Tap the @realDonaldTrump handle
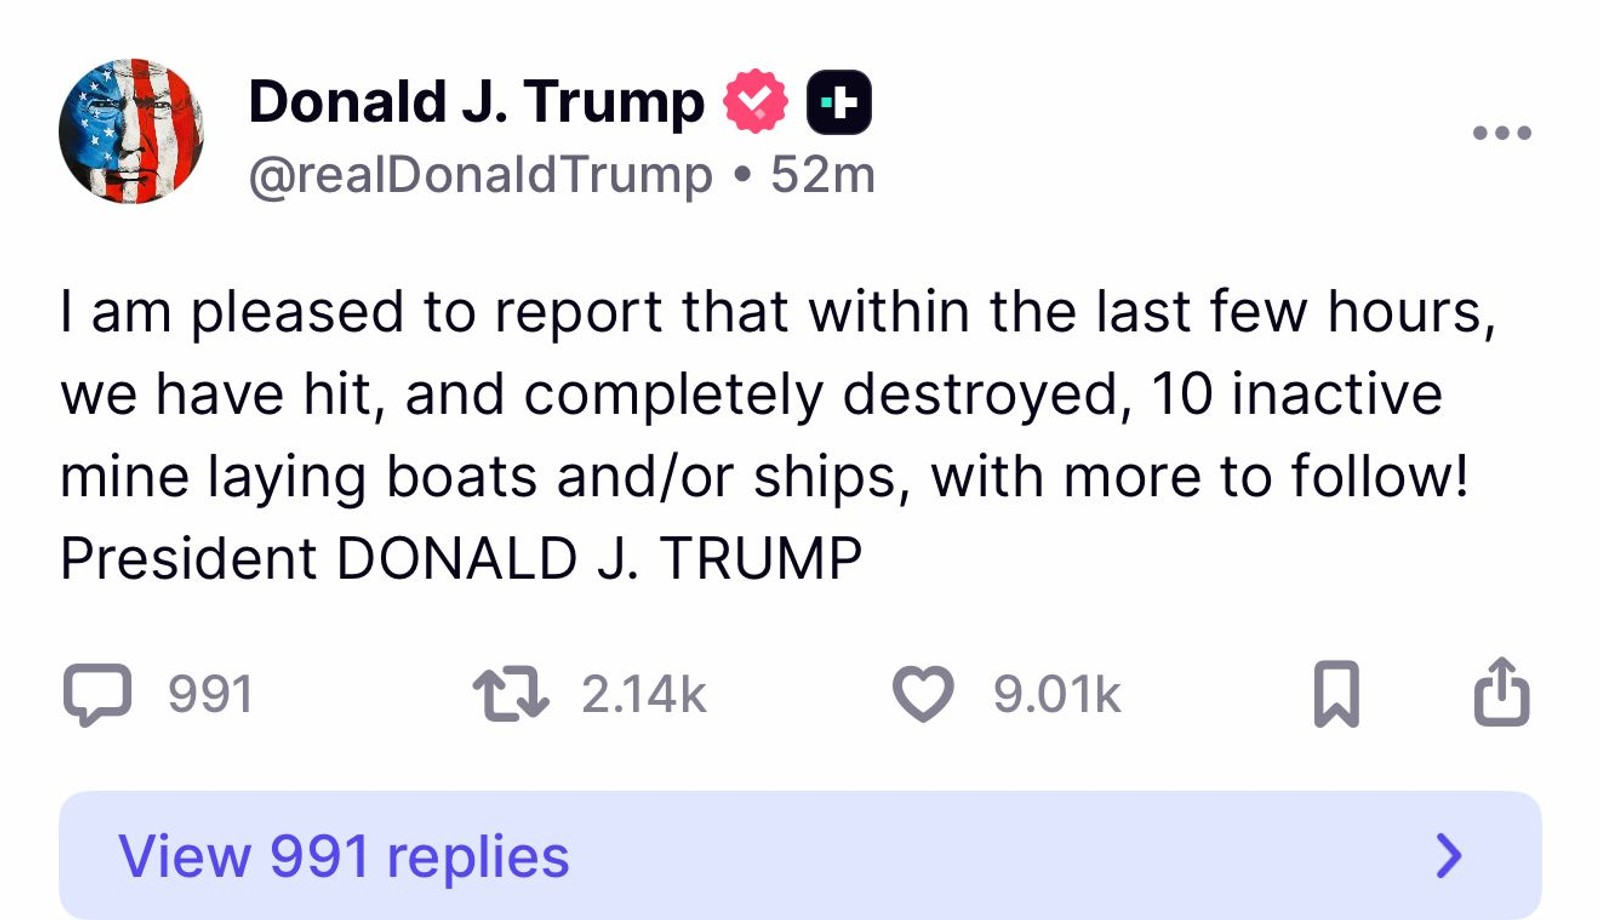The height and width of the screenshot is (920, 1600). click(x=480, y=175)
